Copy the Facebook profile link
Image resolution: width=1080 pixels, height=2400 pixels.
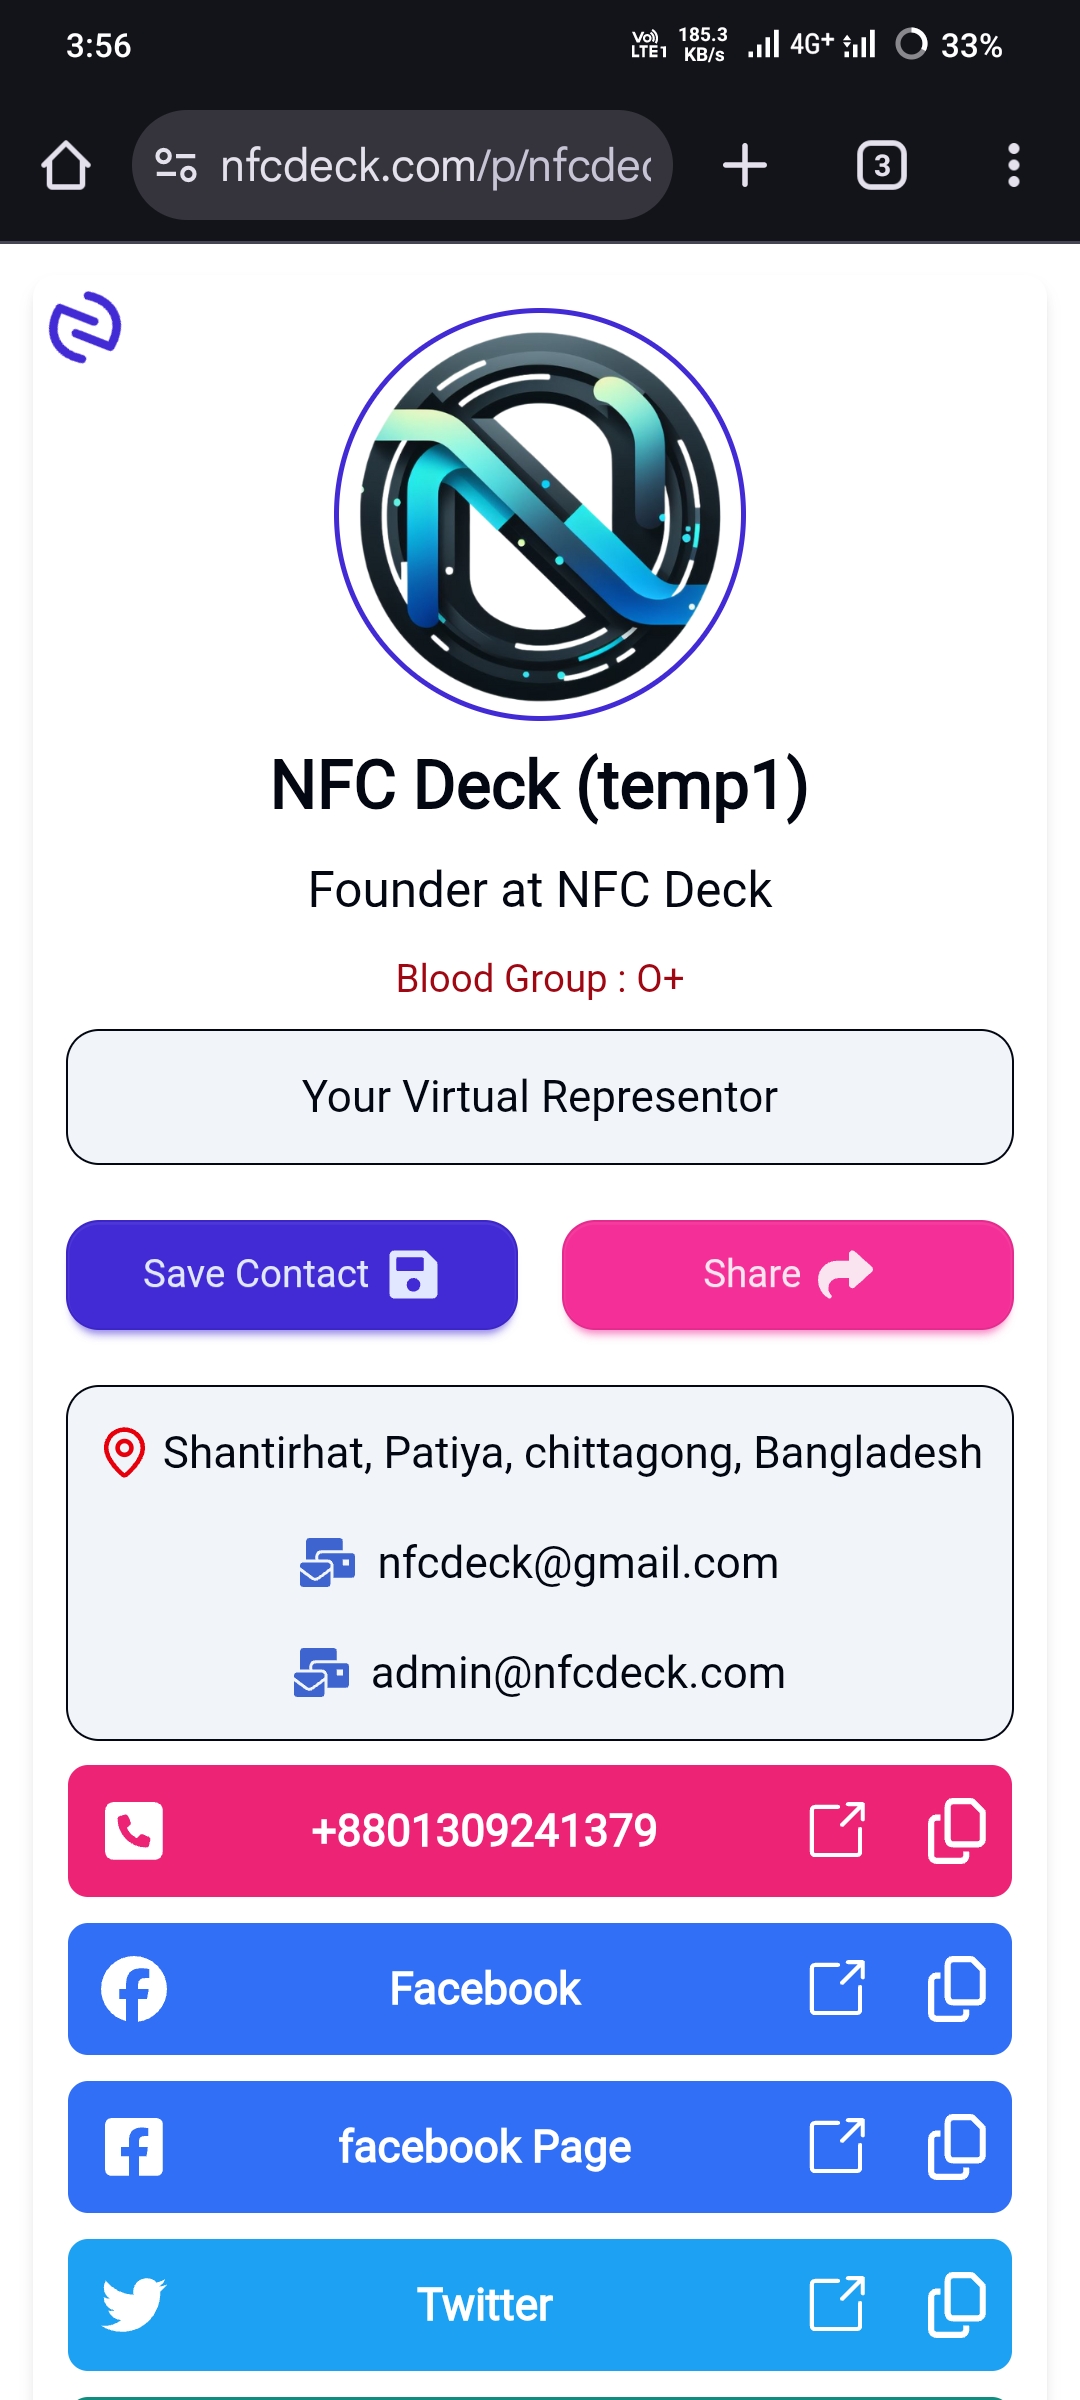pos(956,1988)
